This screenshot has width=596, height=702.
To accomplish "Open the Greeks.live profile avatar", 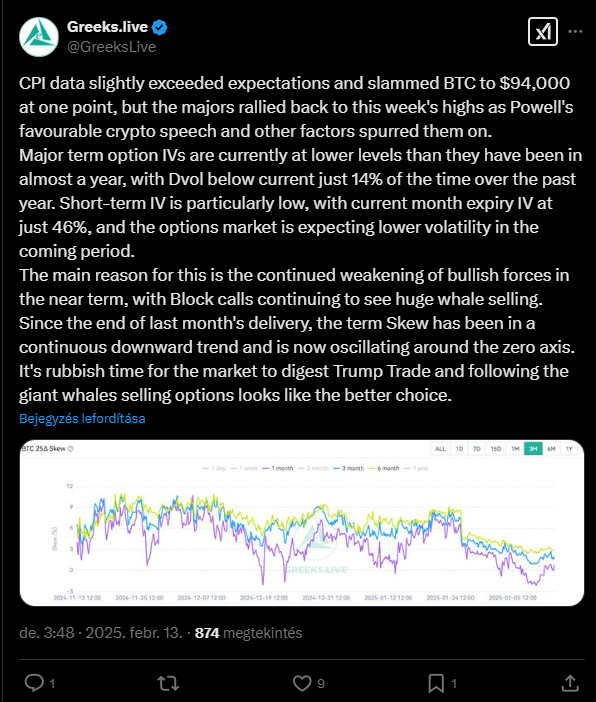I will click(x=39, y=37).
